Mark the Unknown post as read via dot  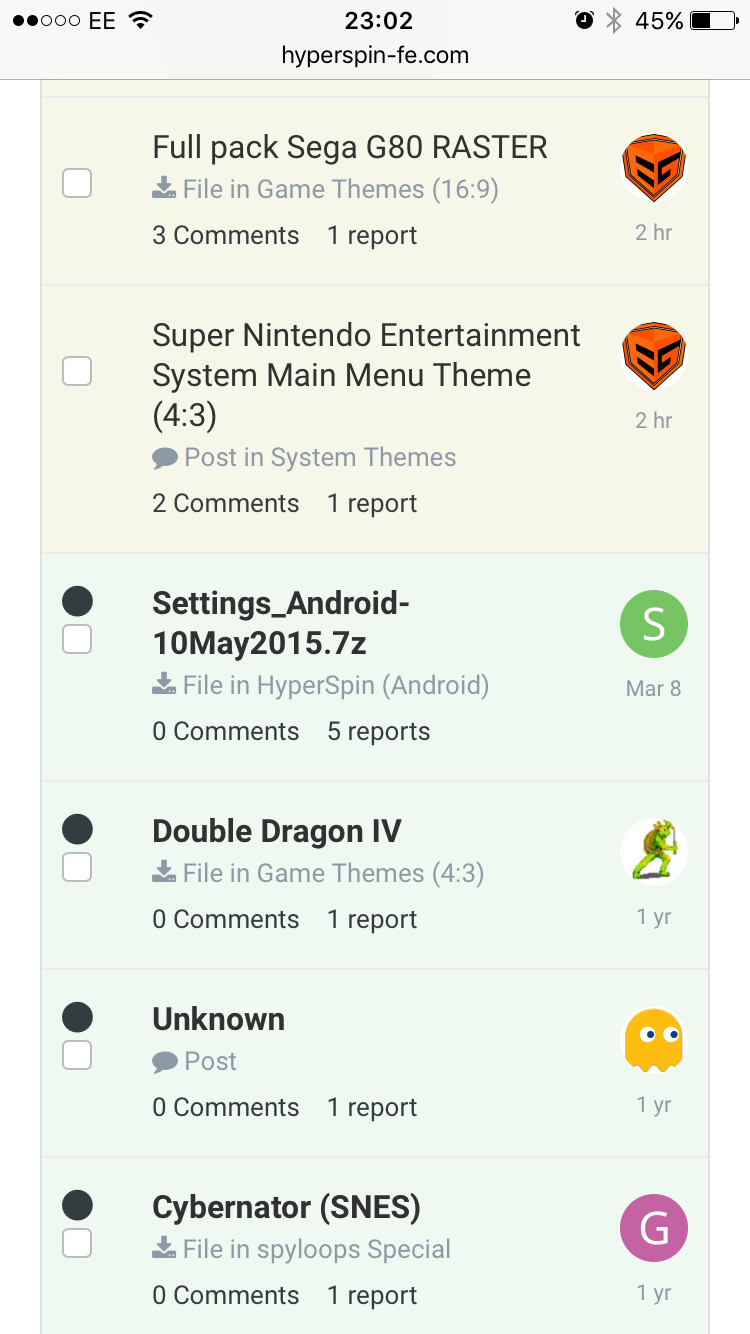tap(77, 1017)
